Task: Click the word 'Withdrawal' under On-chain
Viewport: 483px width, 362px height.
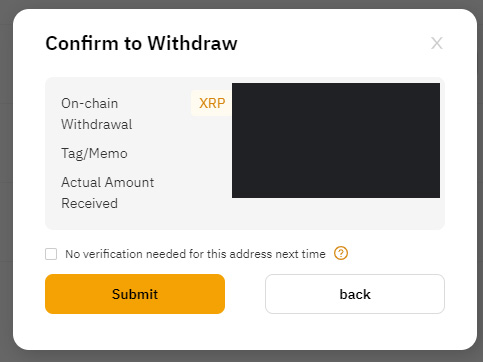Action: [x=97, y=124]
